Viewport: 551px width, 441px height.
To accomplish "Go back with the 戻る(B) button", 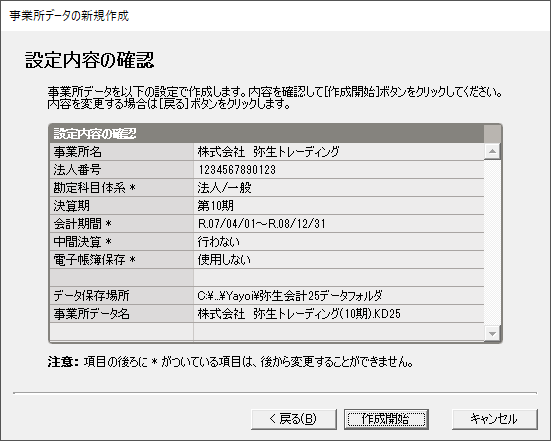I will coord(294,419).
